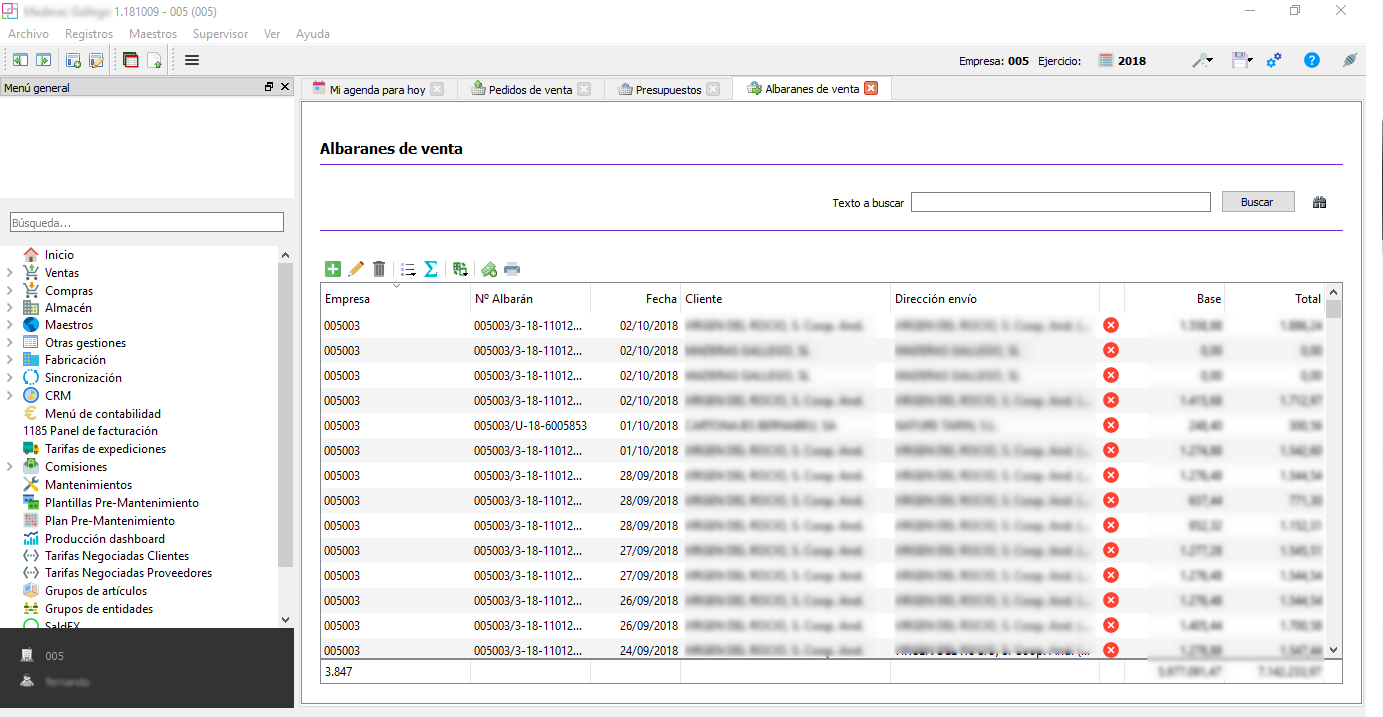The width and height of the screenshot is (1383, 717).
Task: Click the blue gears settings icon
Action: point(1274,60)
